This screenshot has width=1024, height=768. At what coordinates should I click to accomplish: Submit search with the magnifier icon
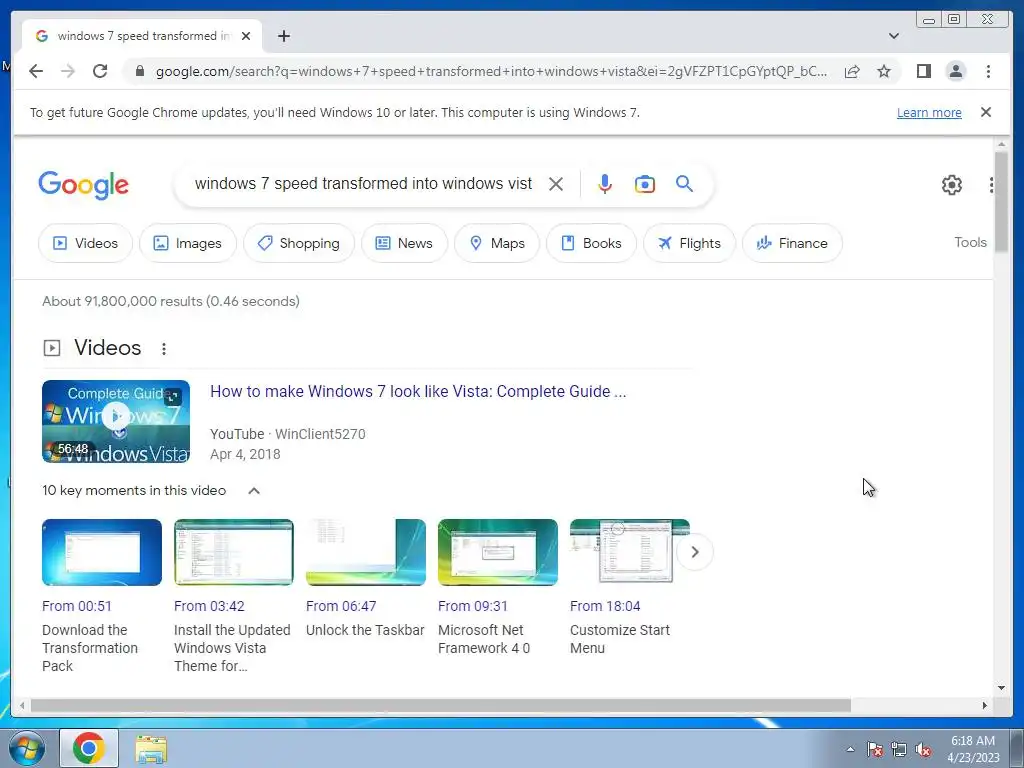684,184
